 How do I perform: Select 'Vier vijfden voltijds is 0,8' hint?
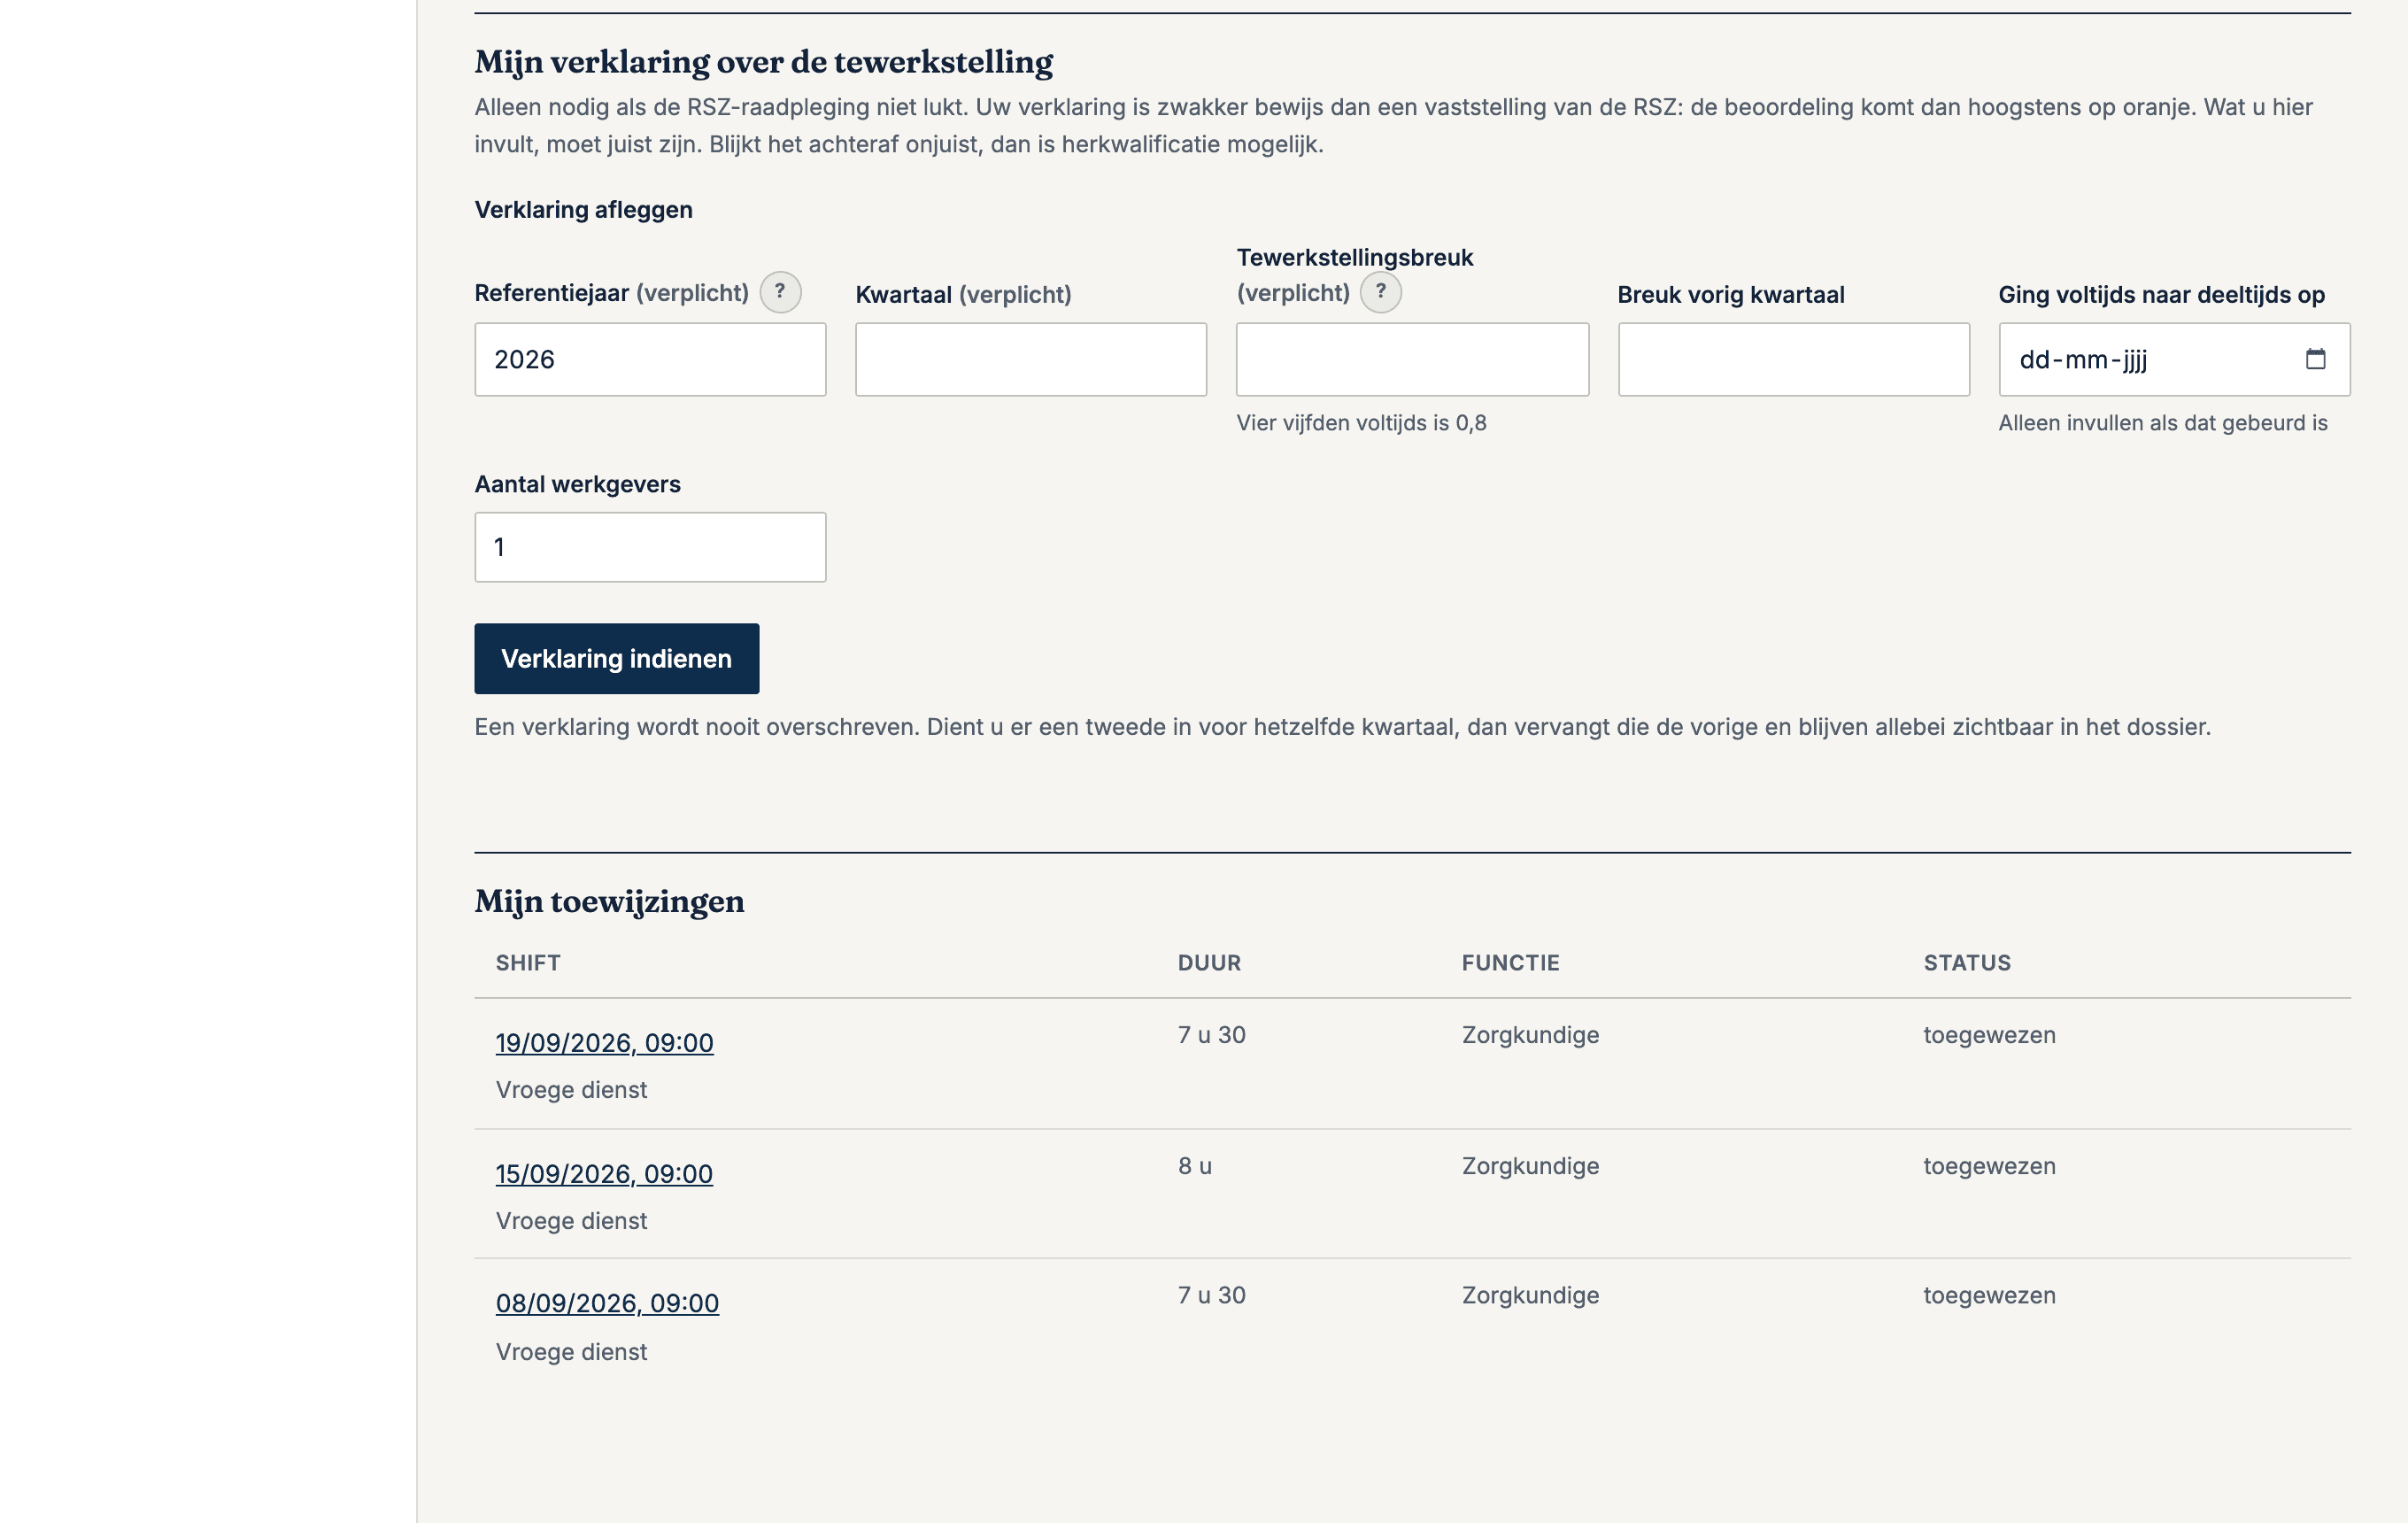pos(1361,423)
